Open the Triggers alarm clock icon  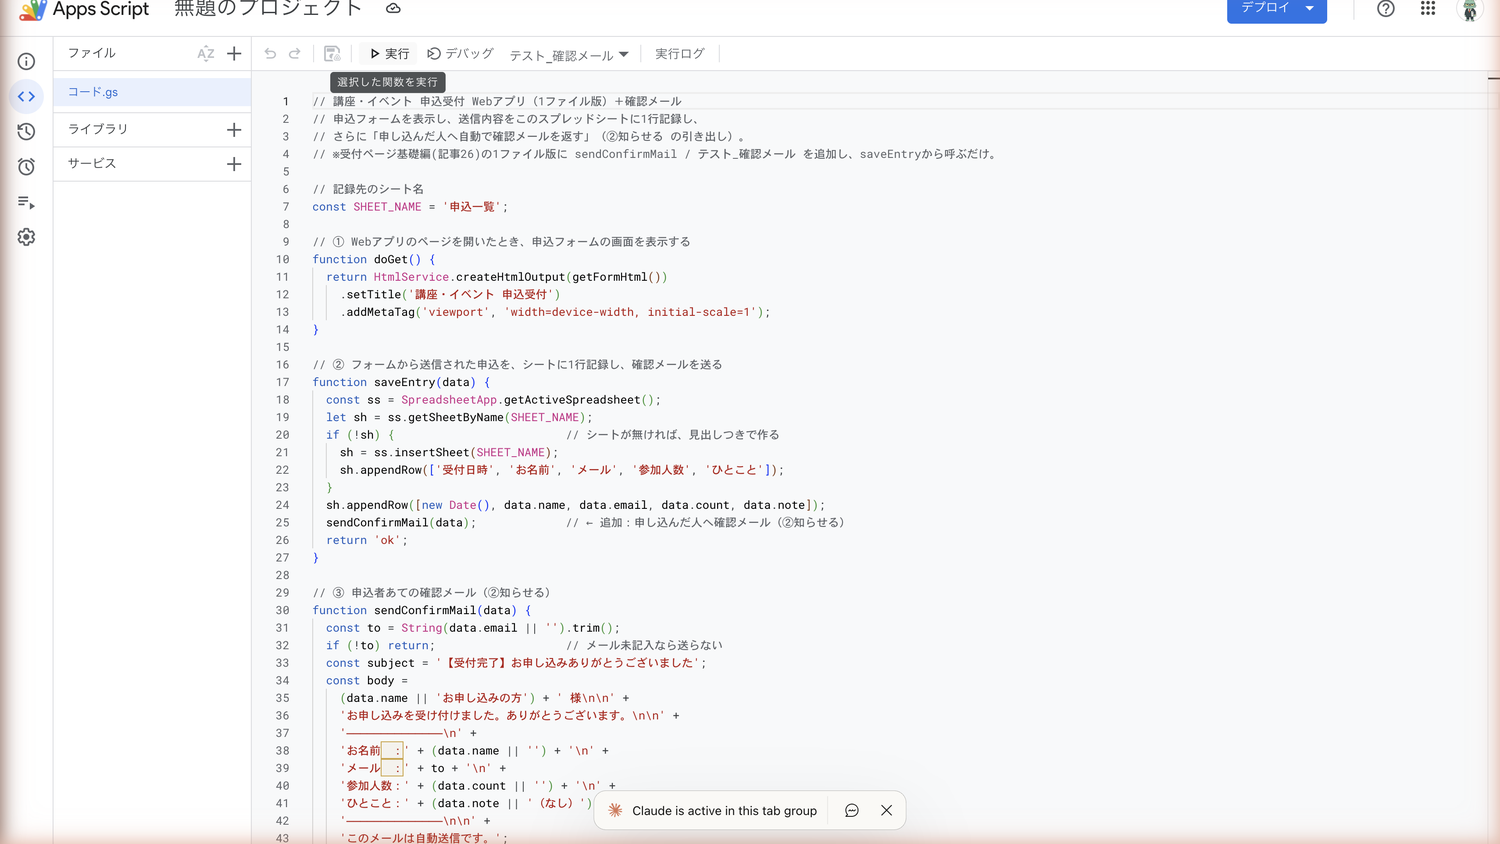pyautogui.click(x=26, y=167)
